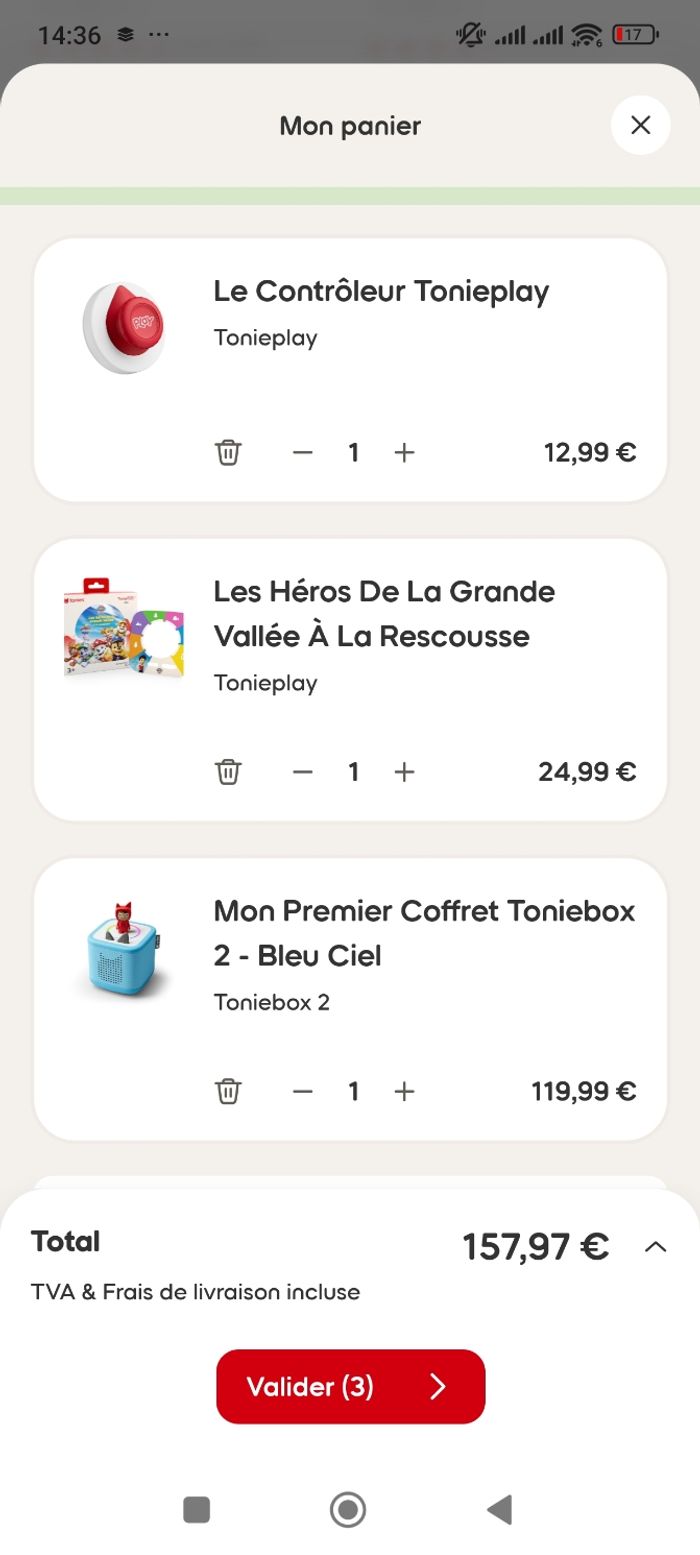Image resolution: width=700 pixels, height=1555 pixels.
Task: Remove Les Héros De La Grande Vallée item
Action: [228, 772]
